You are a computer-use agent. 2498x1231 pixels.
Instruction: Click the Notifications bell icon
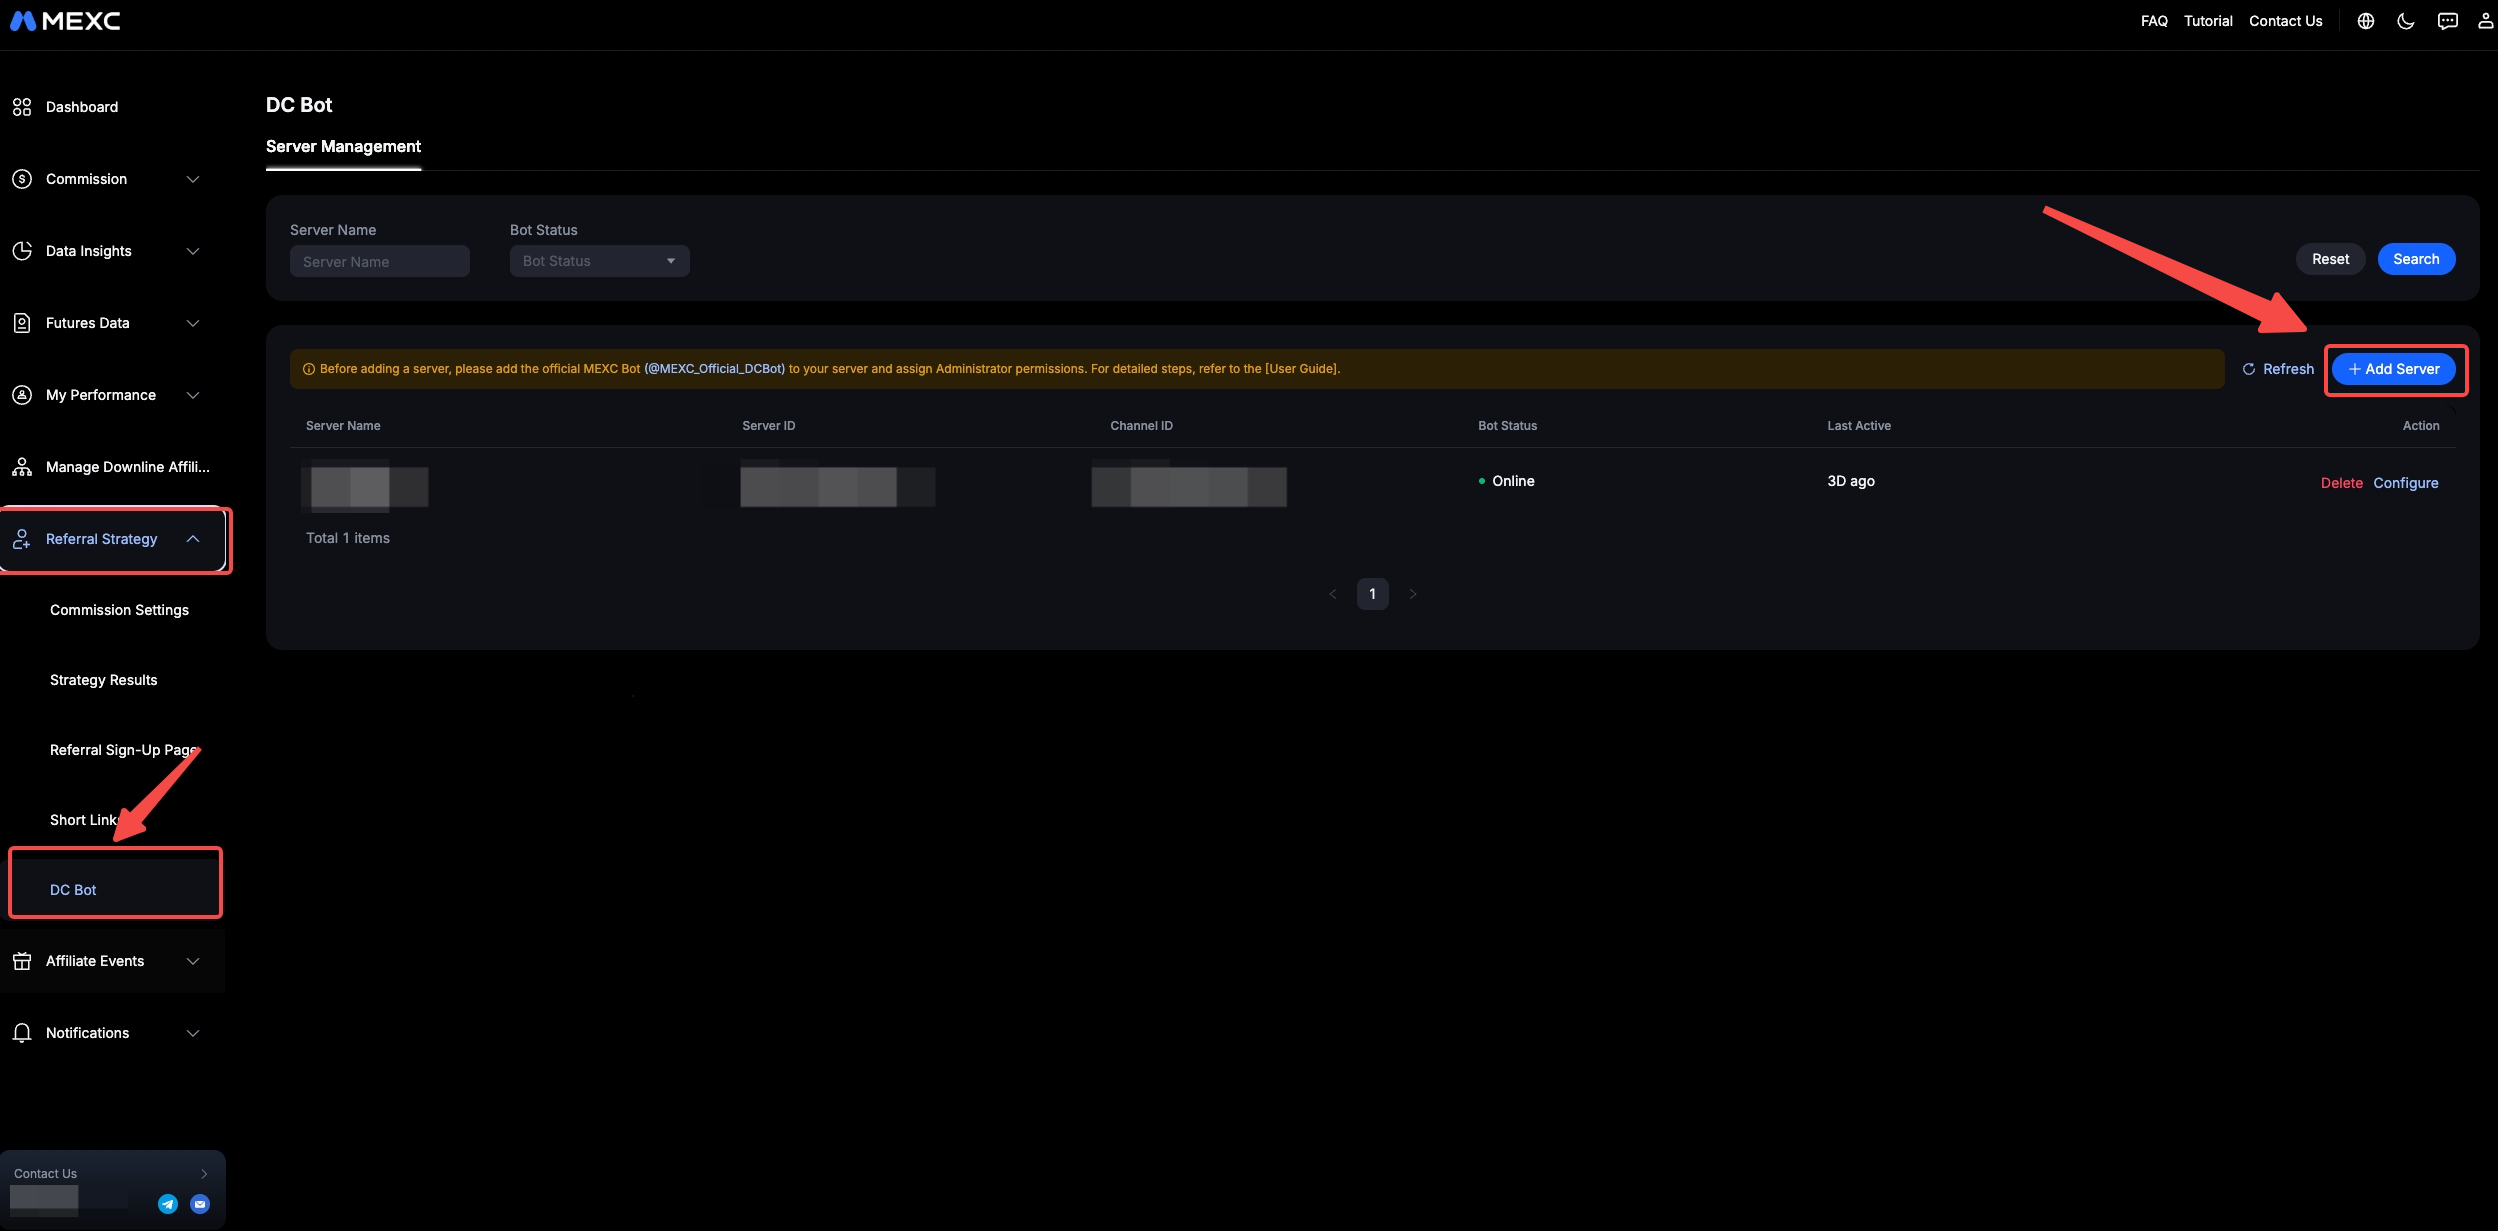point(22,1033)
